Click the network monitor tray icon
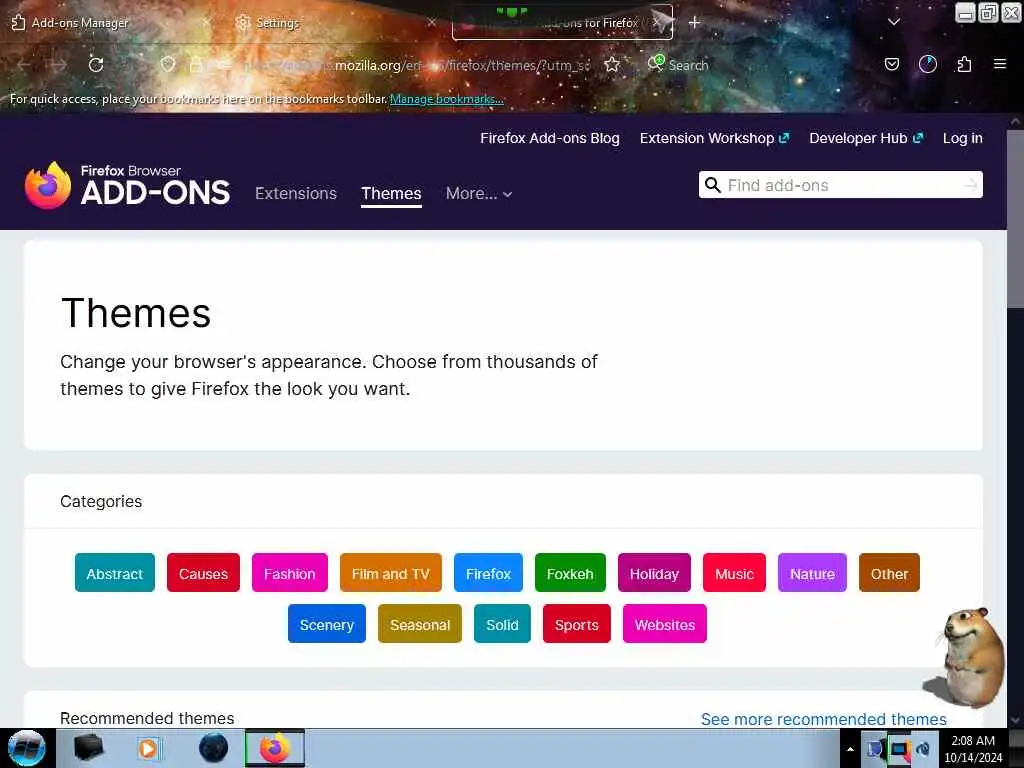Screen dimensions: 1024x768 900,749
